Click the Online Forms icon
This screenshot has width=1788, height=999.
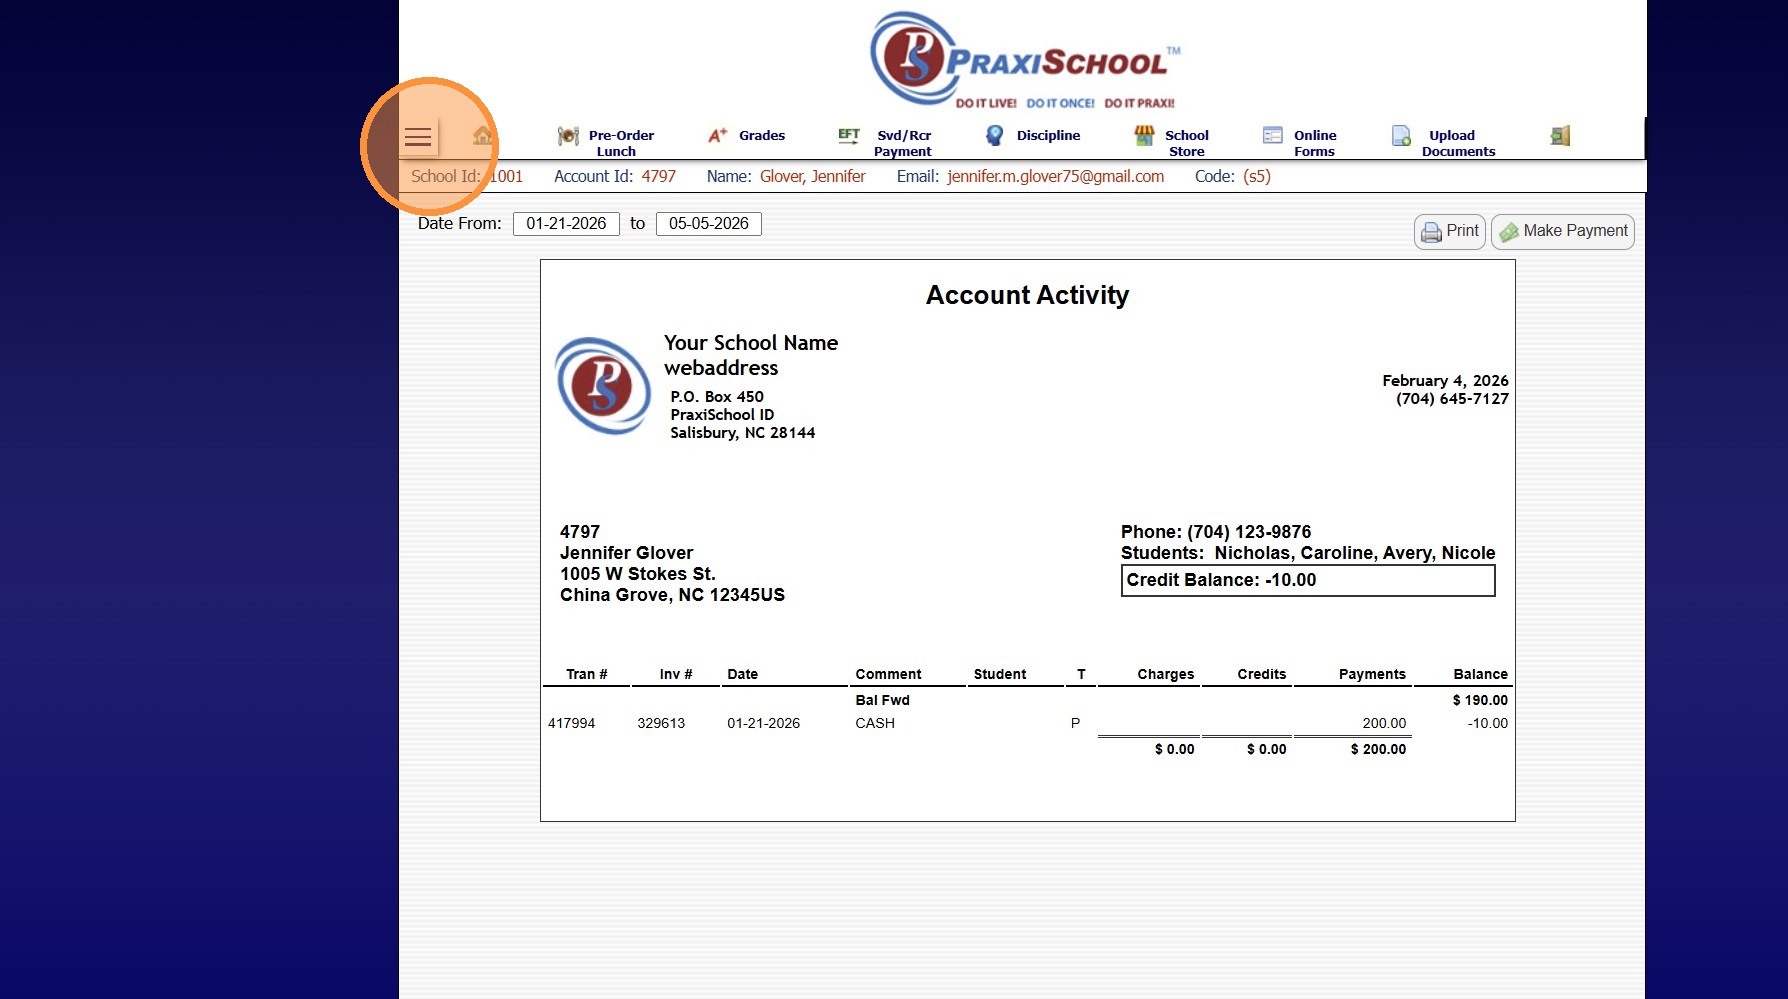[x=1272, y=135]
